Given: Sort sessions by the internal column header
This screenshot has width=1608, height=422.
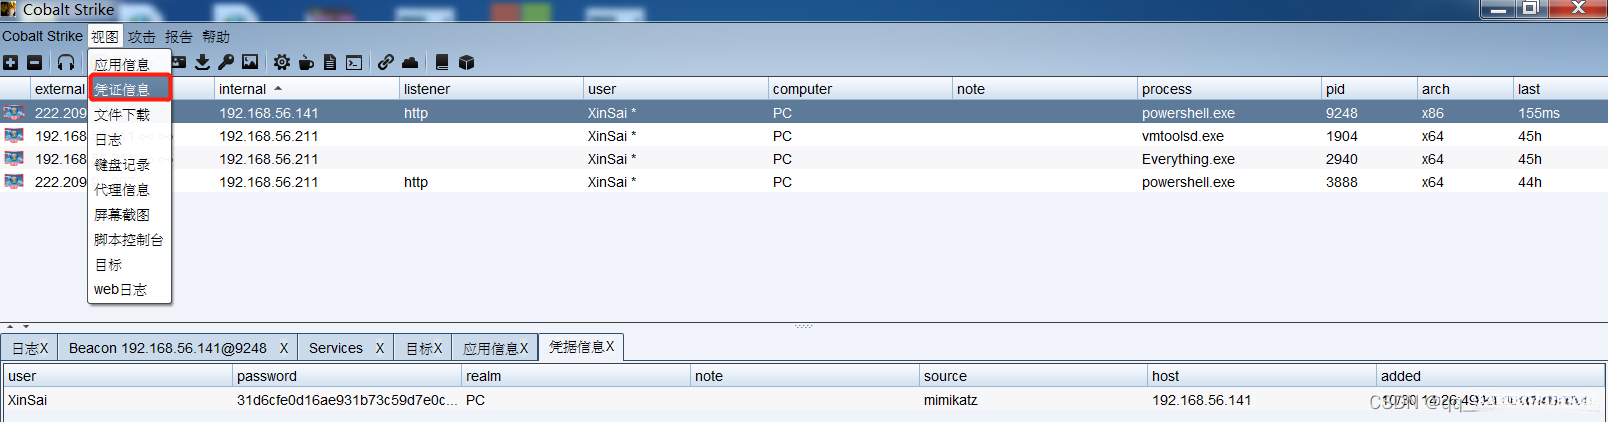Looking at the screenshot, I should click(306, 89).
